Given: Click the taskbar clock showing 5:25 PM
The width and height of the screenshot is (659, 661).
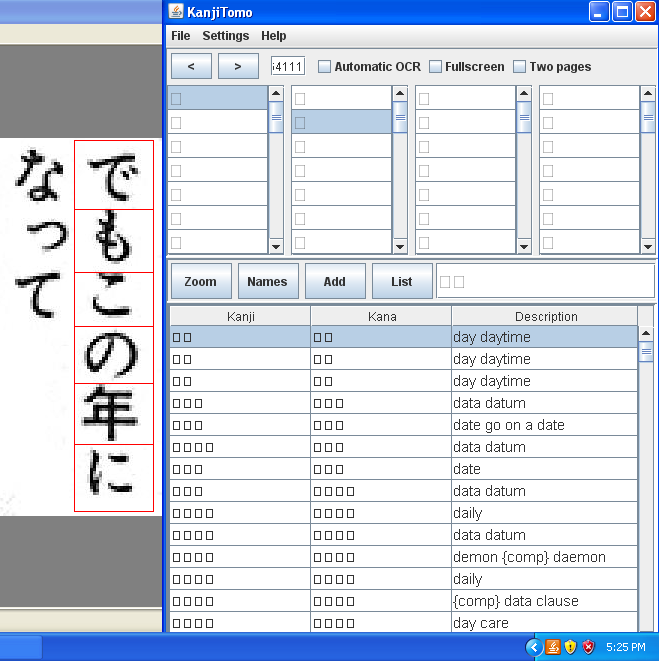Looking at the screenshot, I should point(626,647).
